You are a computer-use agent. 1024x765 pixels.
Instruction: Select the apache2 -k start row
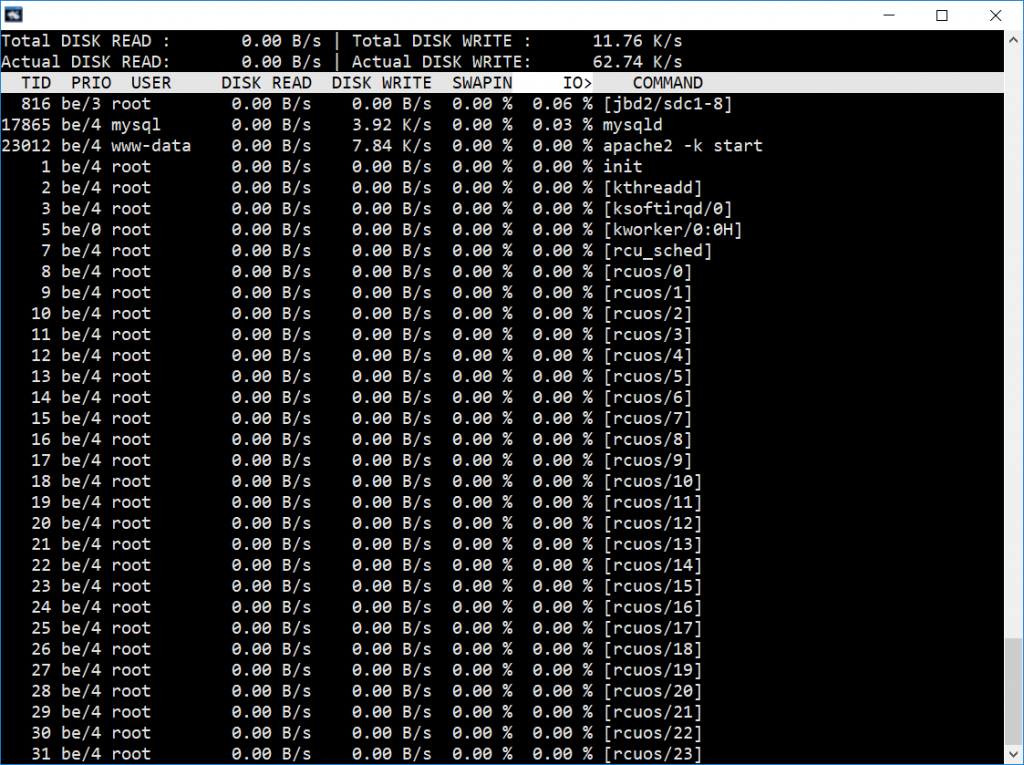(502, 146)
